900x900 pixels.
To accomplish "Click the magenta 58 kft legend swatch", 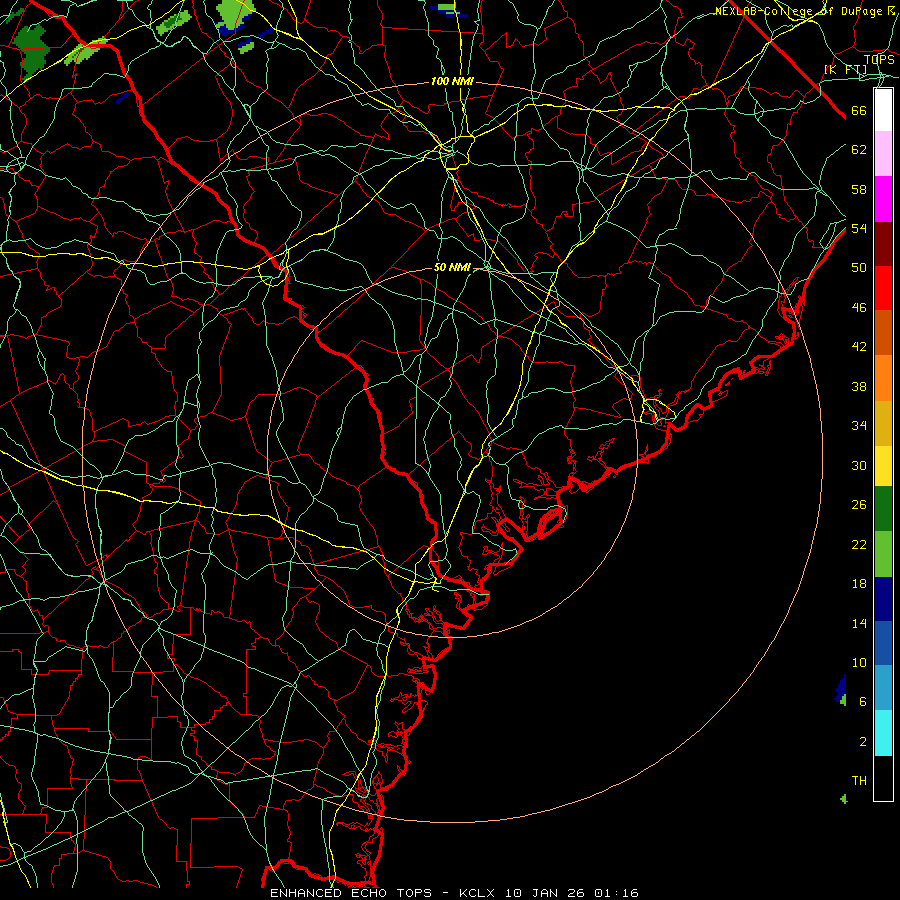I will [x=883, y=199].
